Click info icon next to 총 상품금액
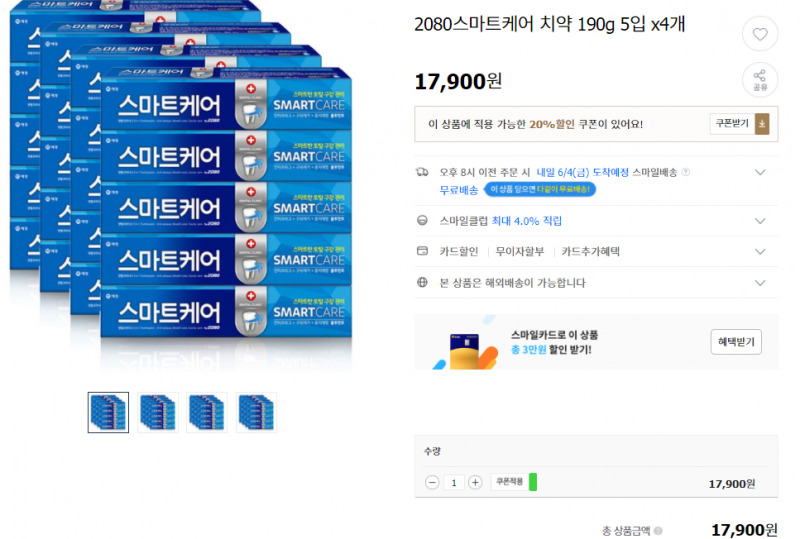 (658, 531)
